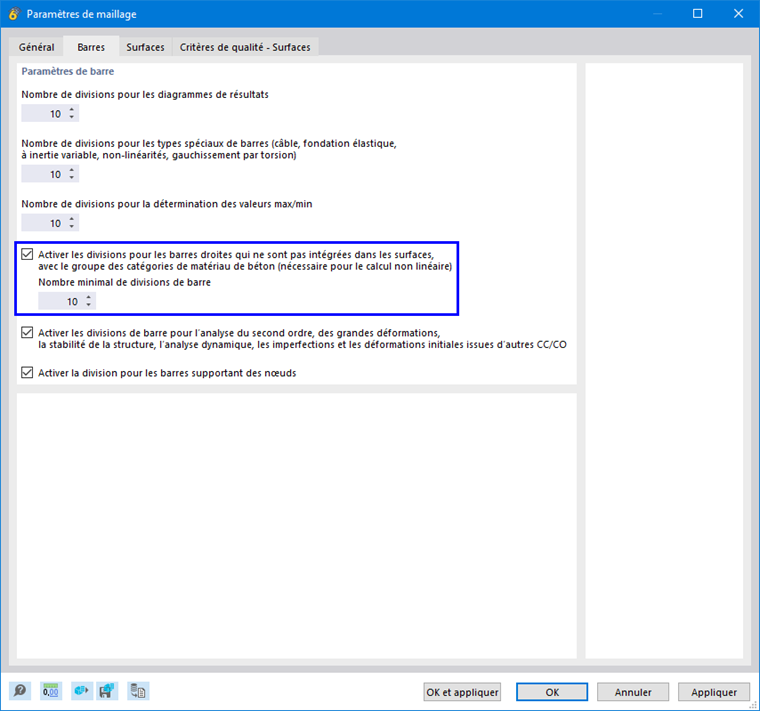The image size is (760, 711).
Task: Increase divisions for max/min value determination
Action: click(72, 220)
